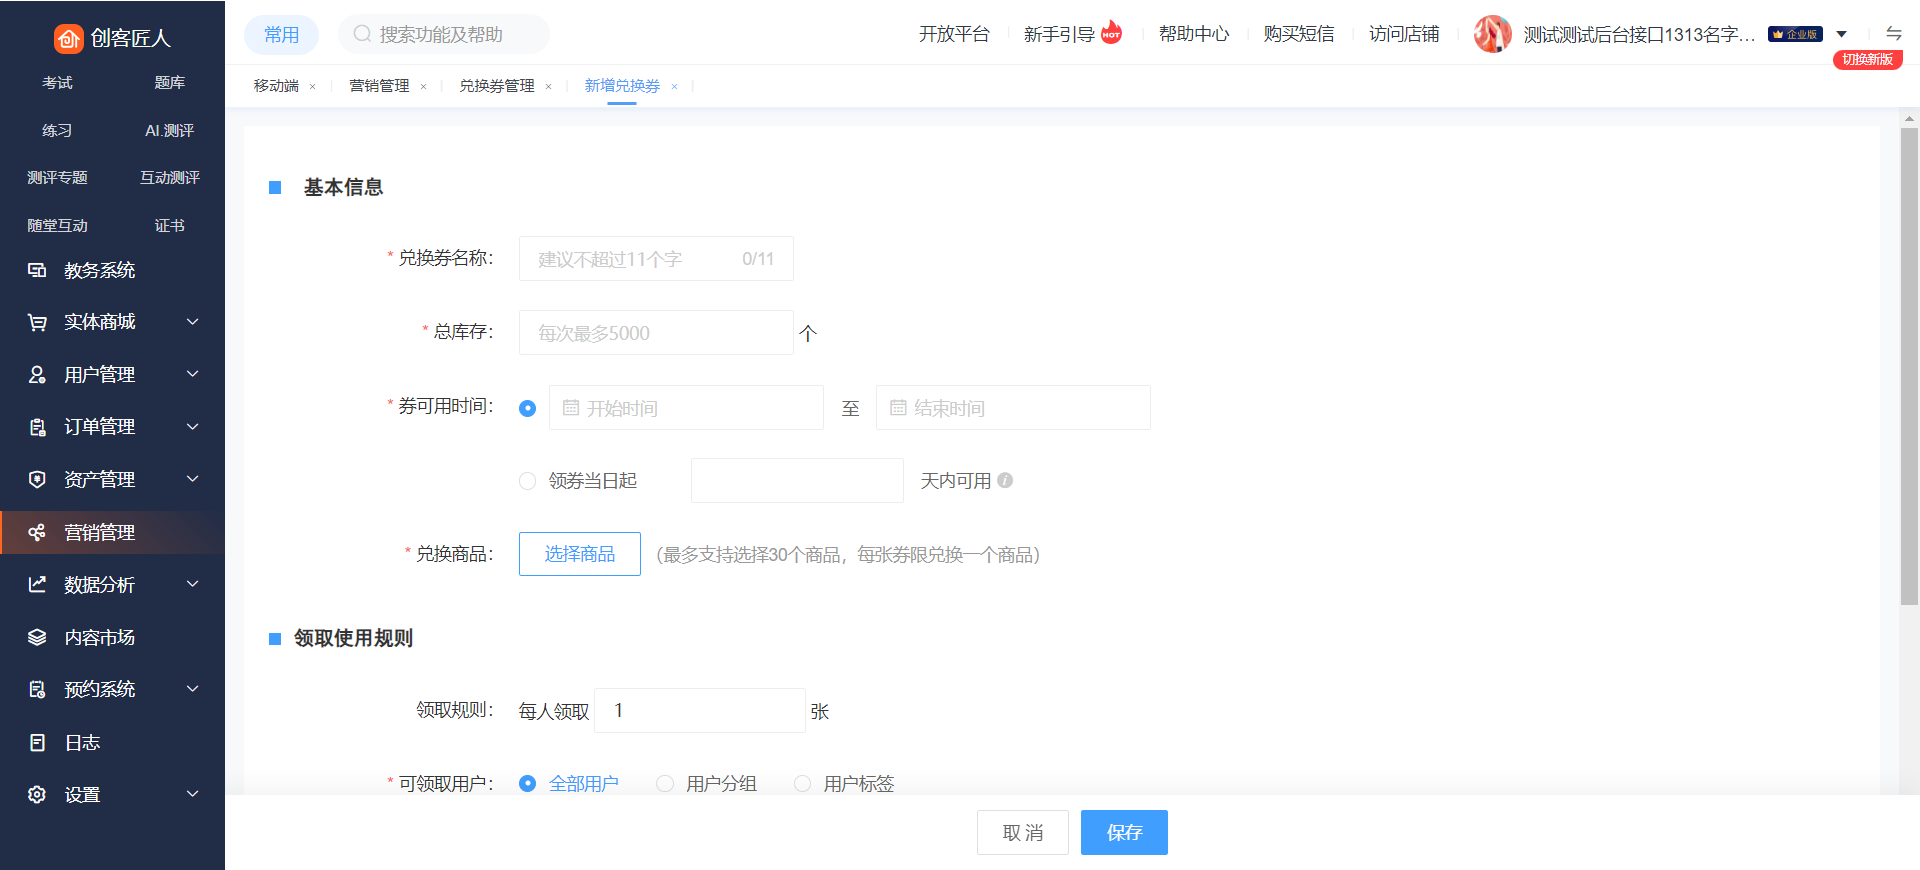
Task: Click the user avatar picture
Action: coord(1492,34)
